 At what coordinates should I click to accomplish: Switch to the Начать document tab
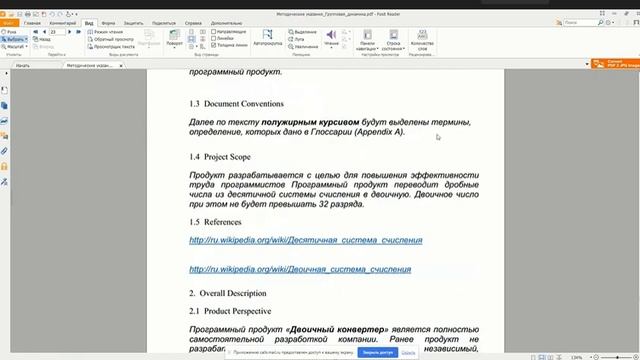coord(23,65)
